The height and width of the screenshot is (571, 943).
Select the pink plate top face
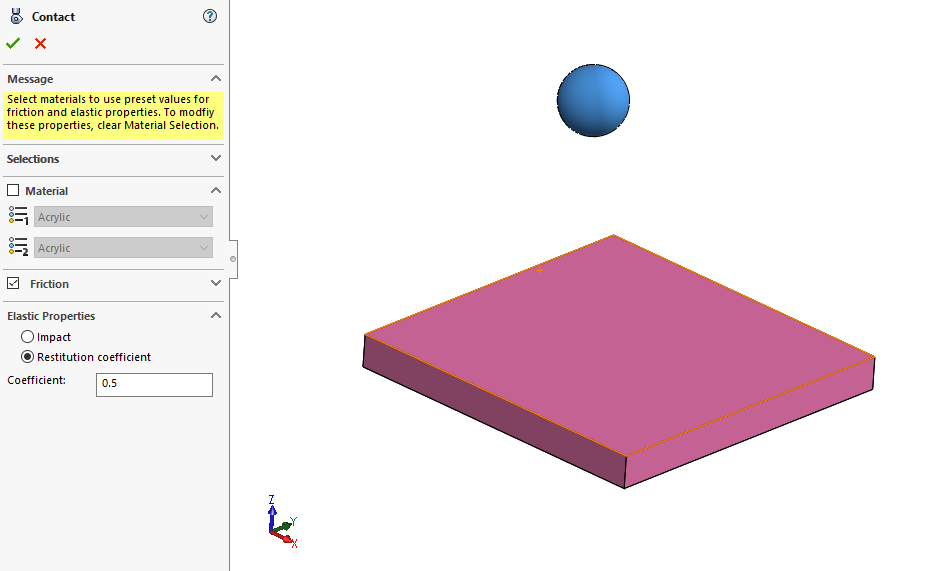coord(619,346)
